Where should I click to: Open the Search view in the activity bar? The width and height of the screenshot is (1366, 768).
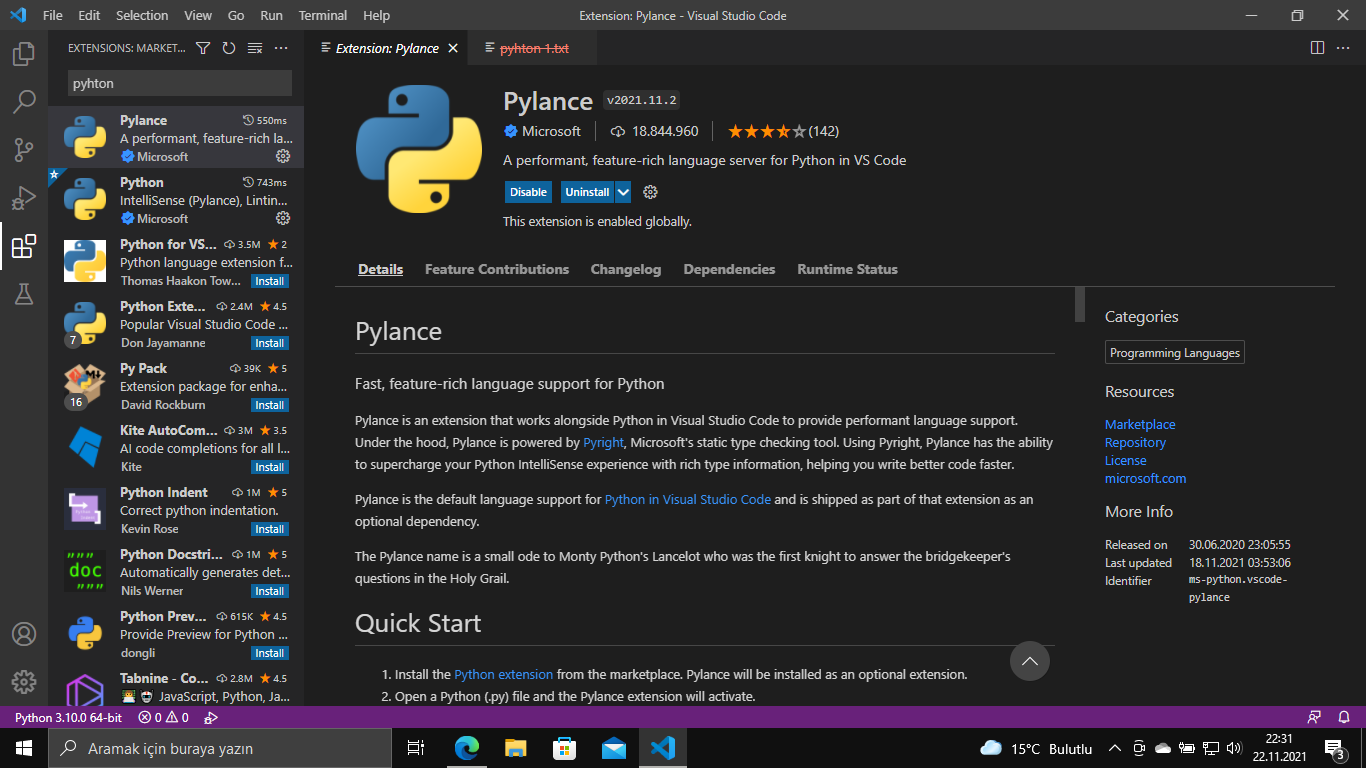[x=24, y=101]
